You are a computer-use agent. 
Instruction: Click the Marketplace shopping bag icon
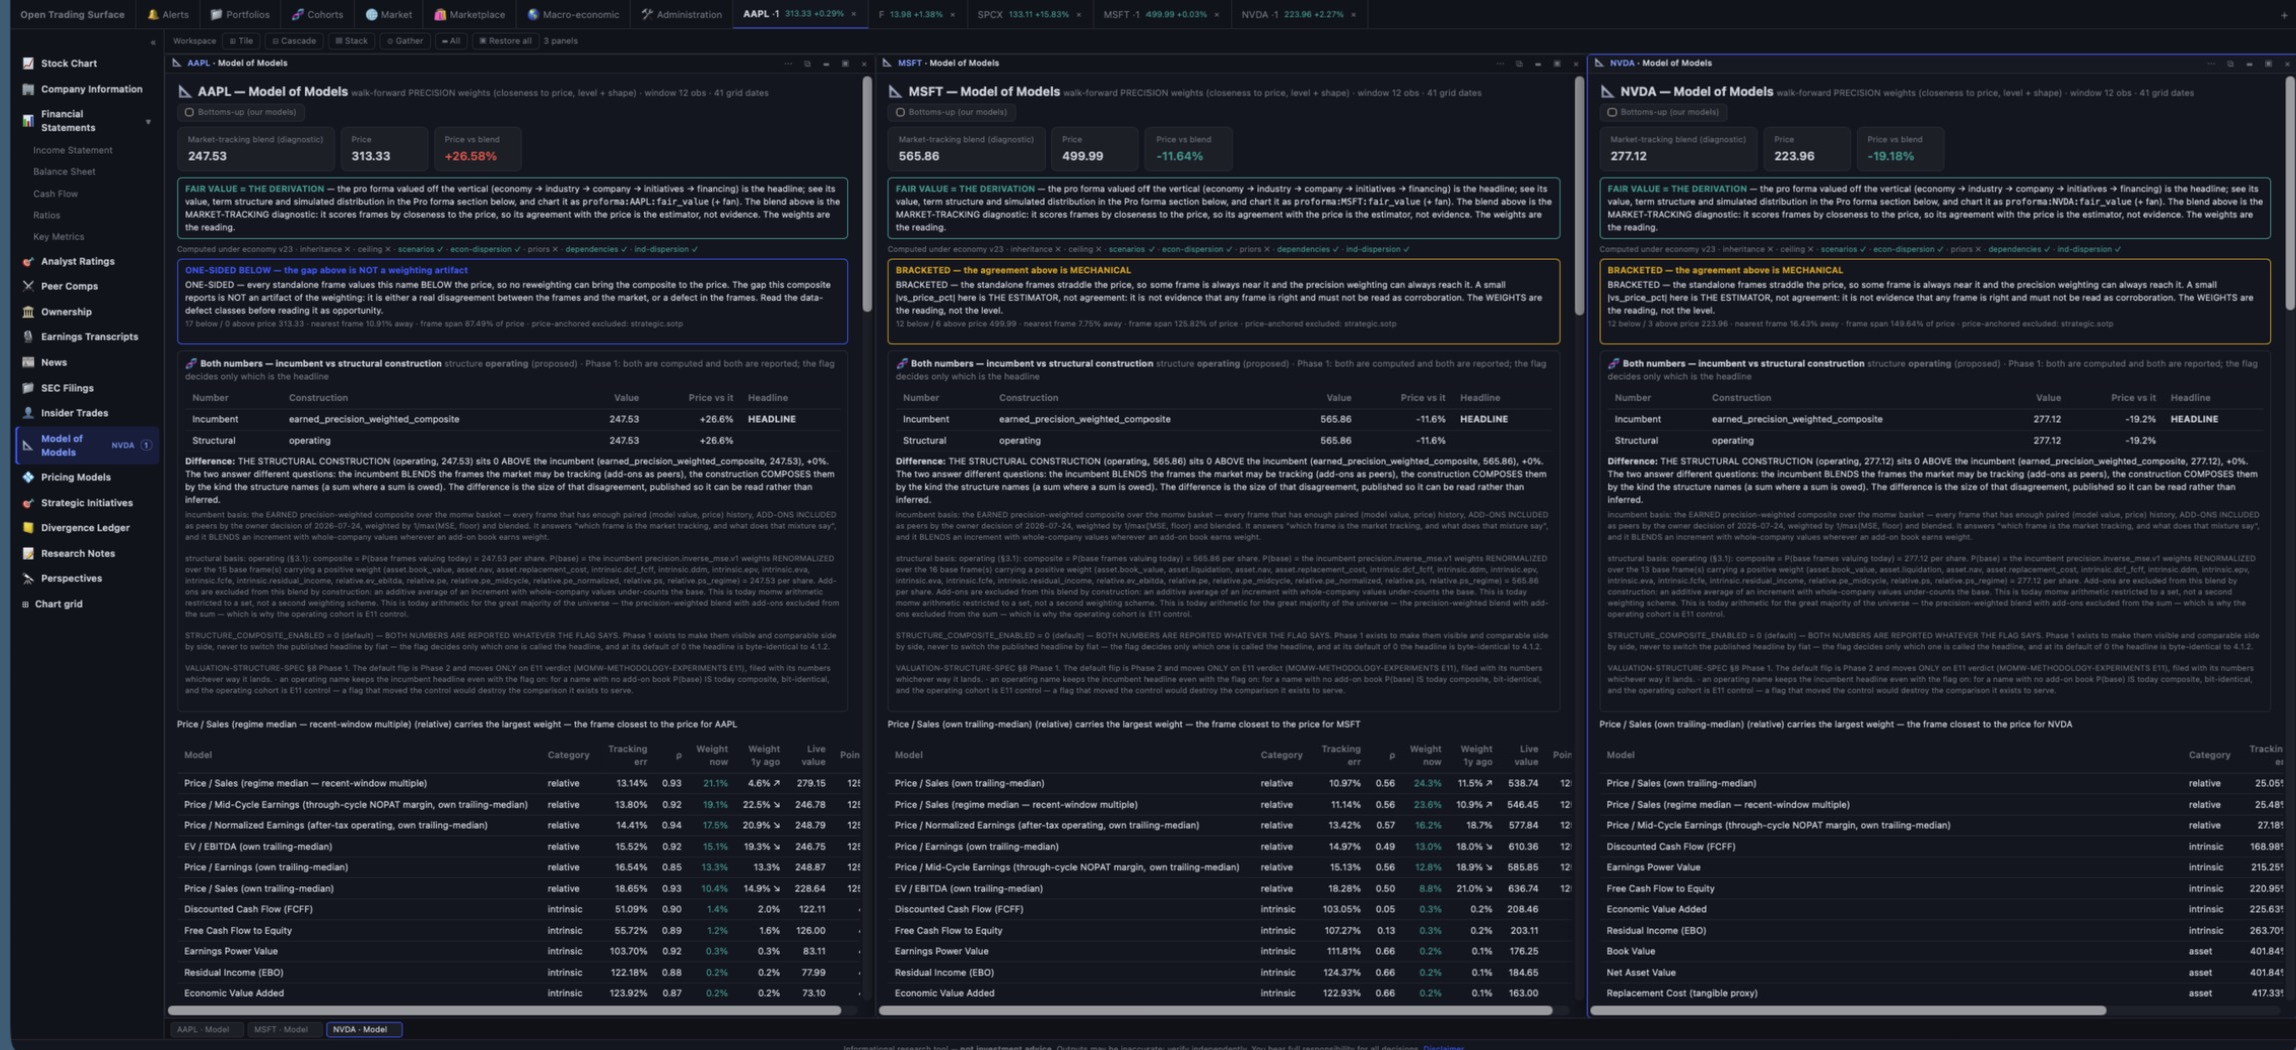coord(440,14)
